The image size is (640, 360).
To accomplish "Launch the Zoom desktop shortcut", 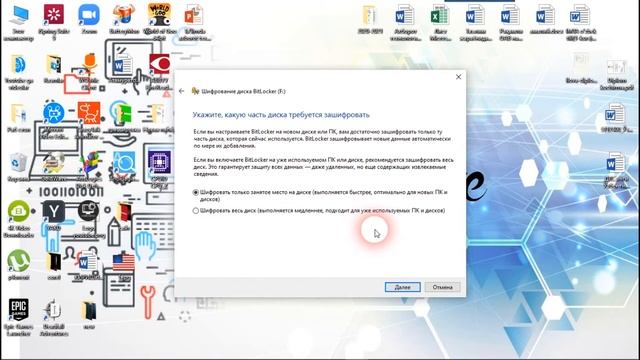I will click(89, 15).
